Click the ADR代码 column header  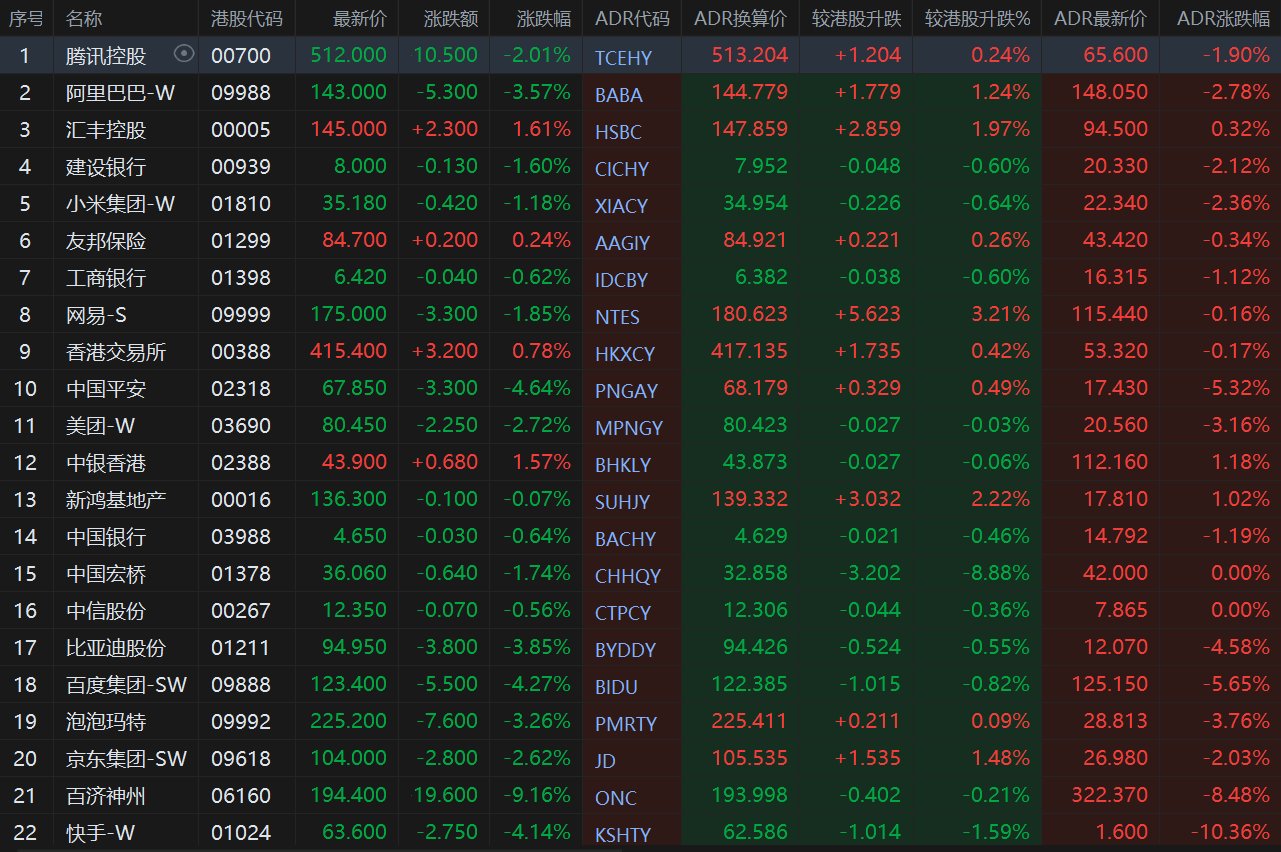(632, 19)
